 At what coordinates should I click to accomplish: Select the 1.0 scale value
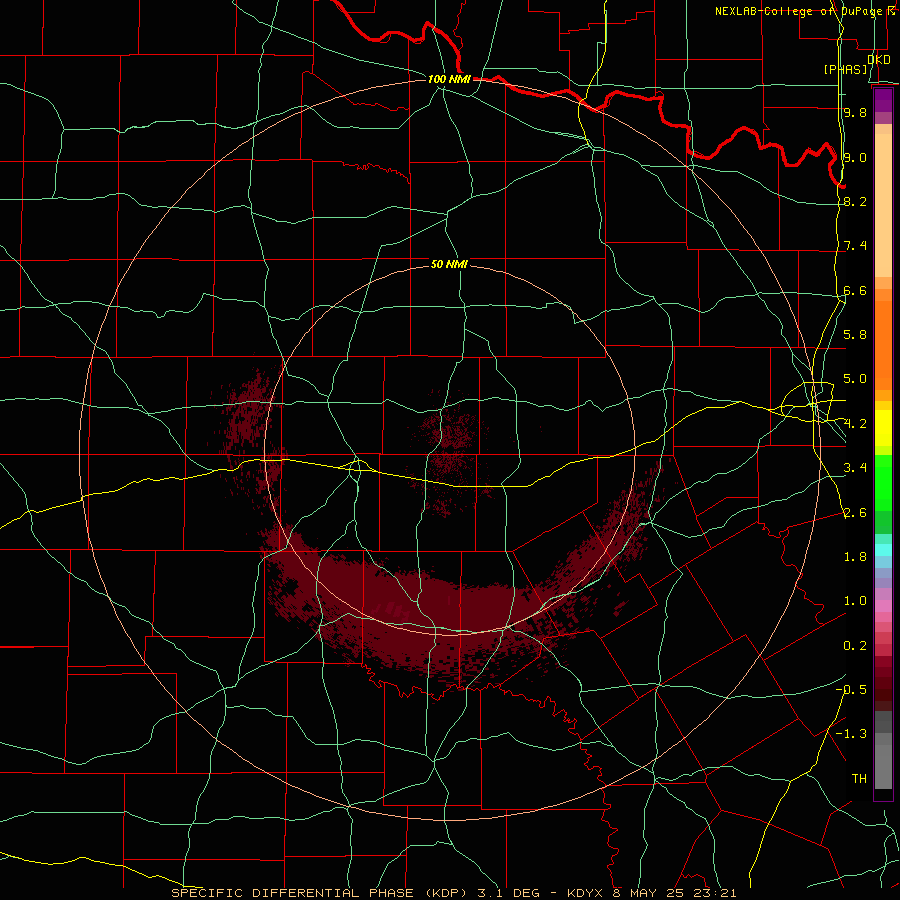point(855,601)
